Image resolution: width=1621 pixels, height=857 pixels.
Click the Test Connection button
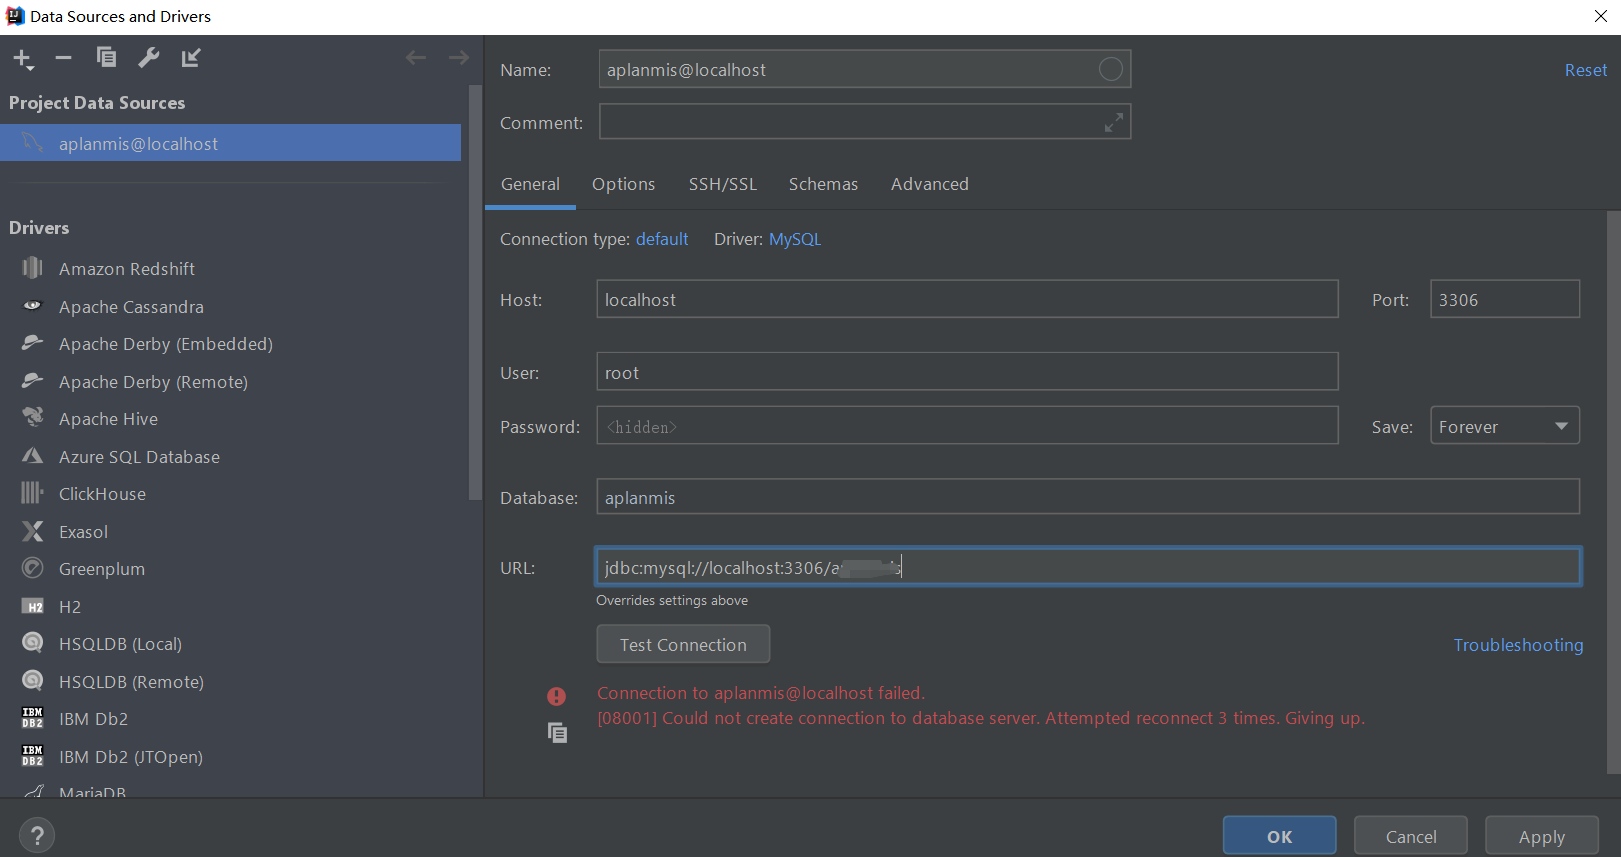tap(683, 644)
